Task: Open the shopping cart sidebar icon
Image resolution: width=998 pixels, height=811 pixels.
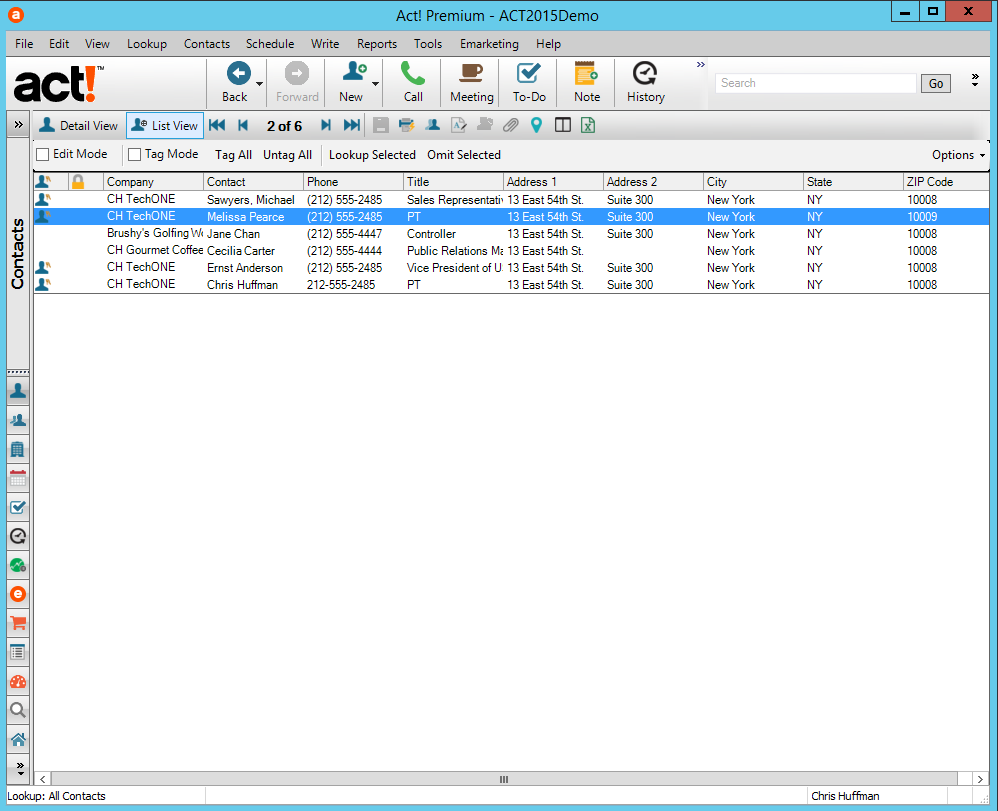Action: pyautogui.click(x=18, y=623)
